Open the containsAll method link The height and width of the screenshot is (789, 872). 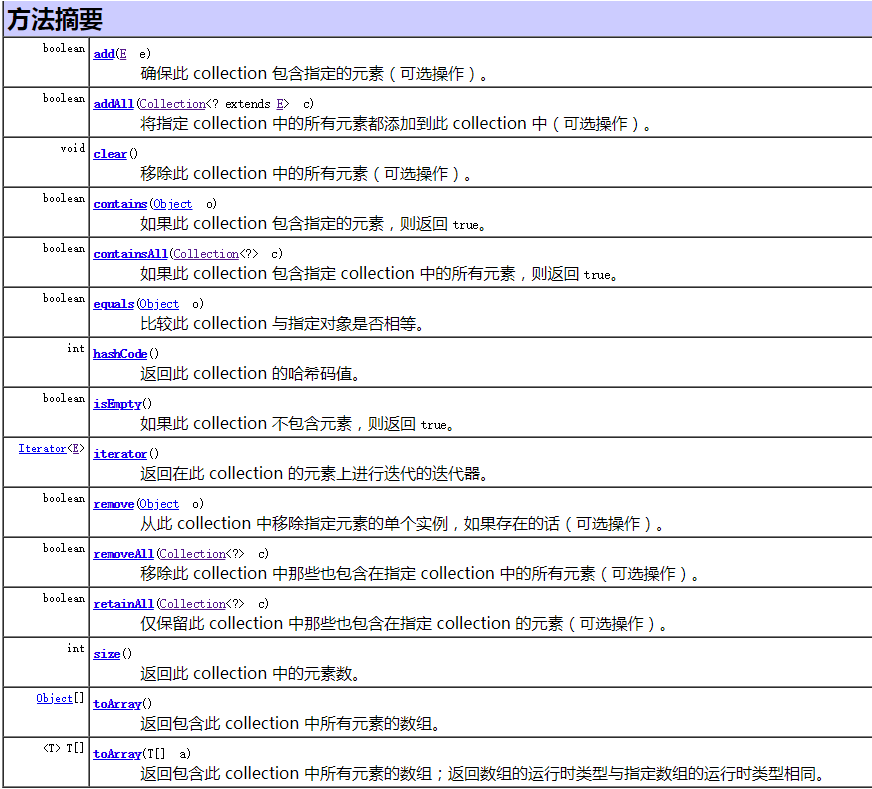[x=130, y=254]
